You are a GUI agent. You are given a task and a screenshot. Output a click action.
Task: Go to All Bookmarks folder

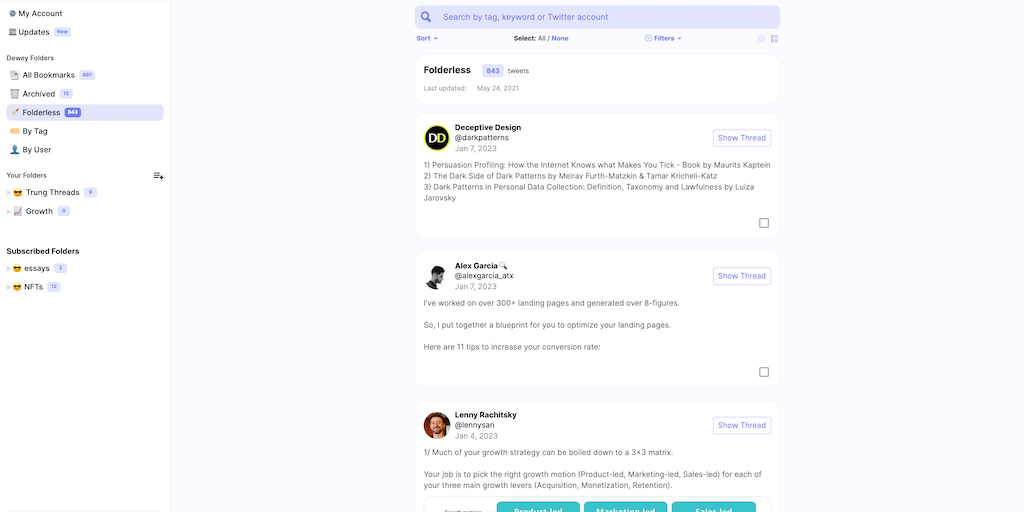pyautogui.click(x=48, y=75)
